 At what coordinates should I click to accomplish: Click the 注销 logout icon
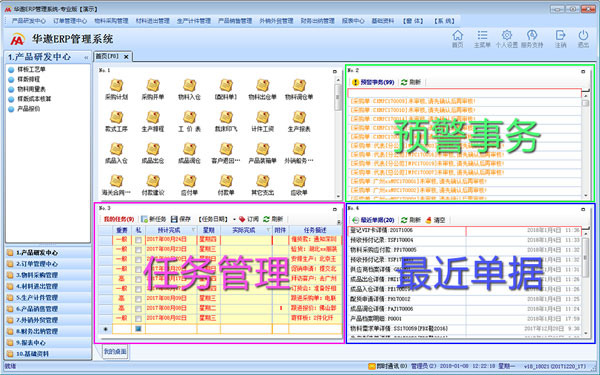pyautogui.click(x=560, y=39)
